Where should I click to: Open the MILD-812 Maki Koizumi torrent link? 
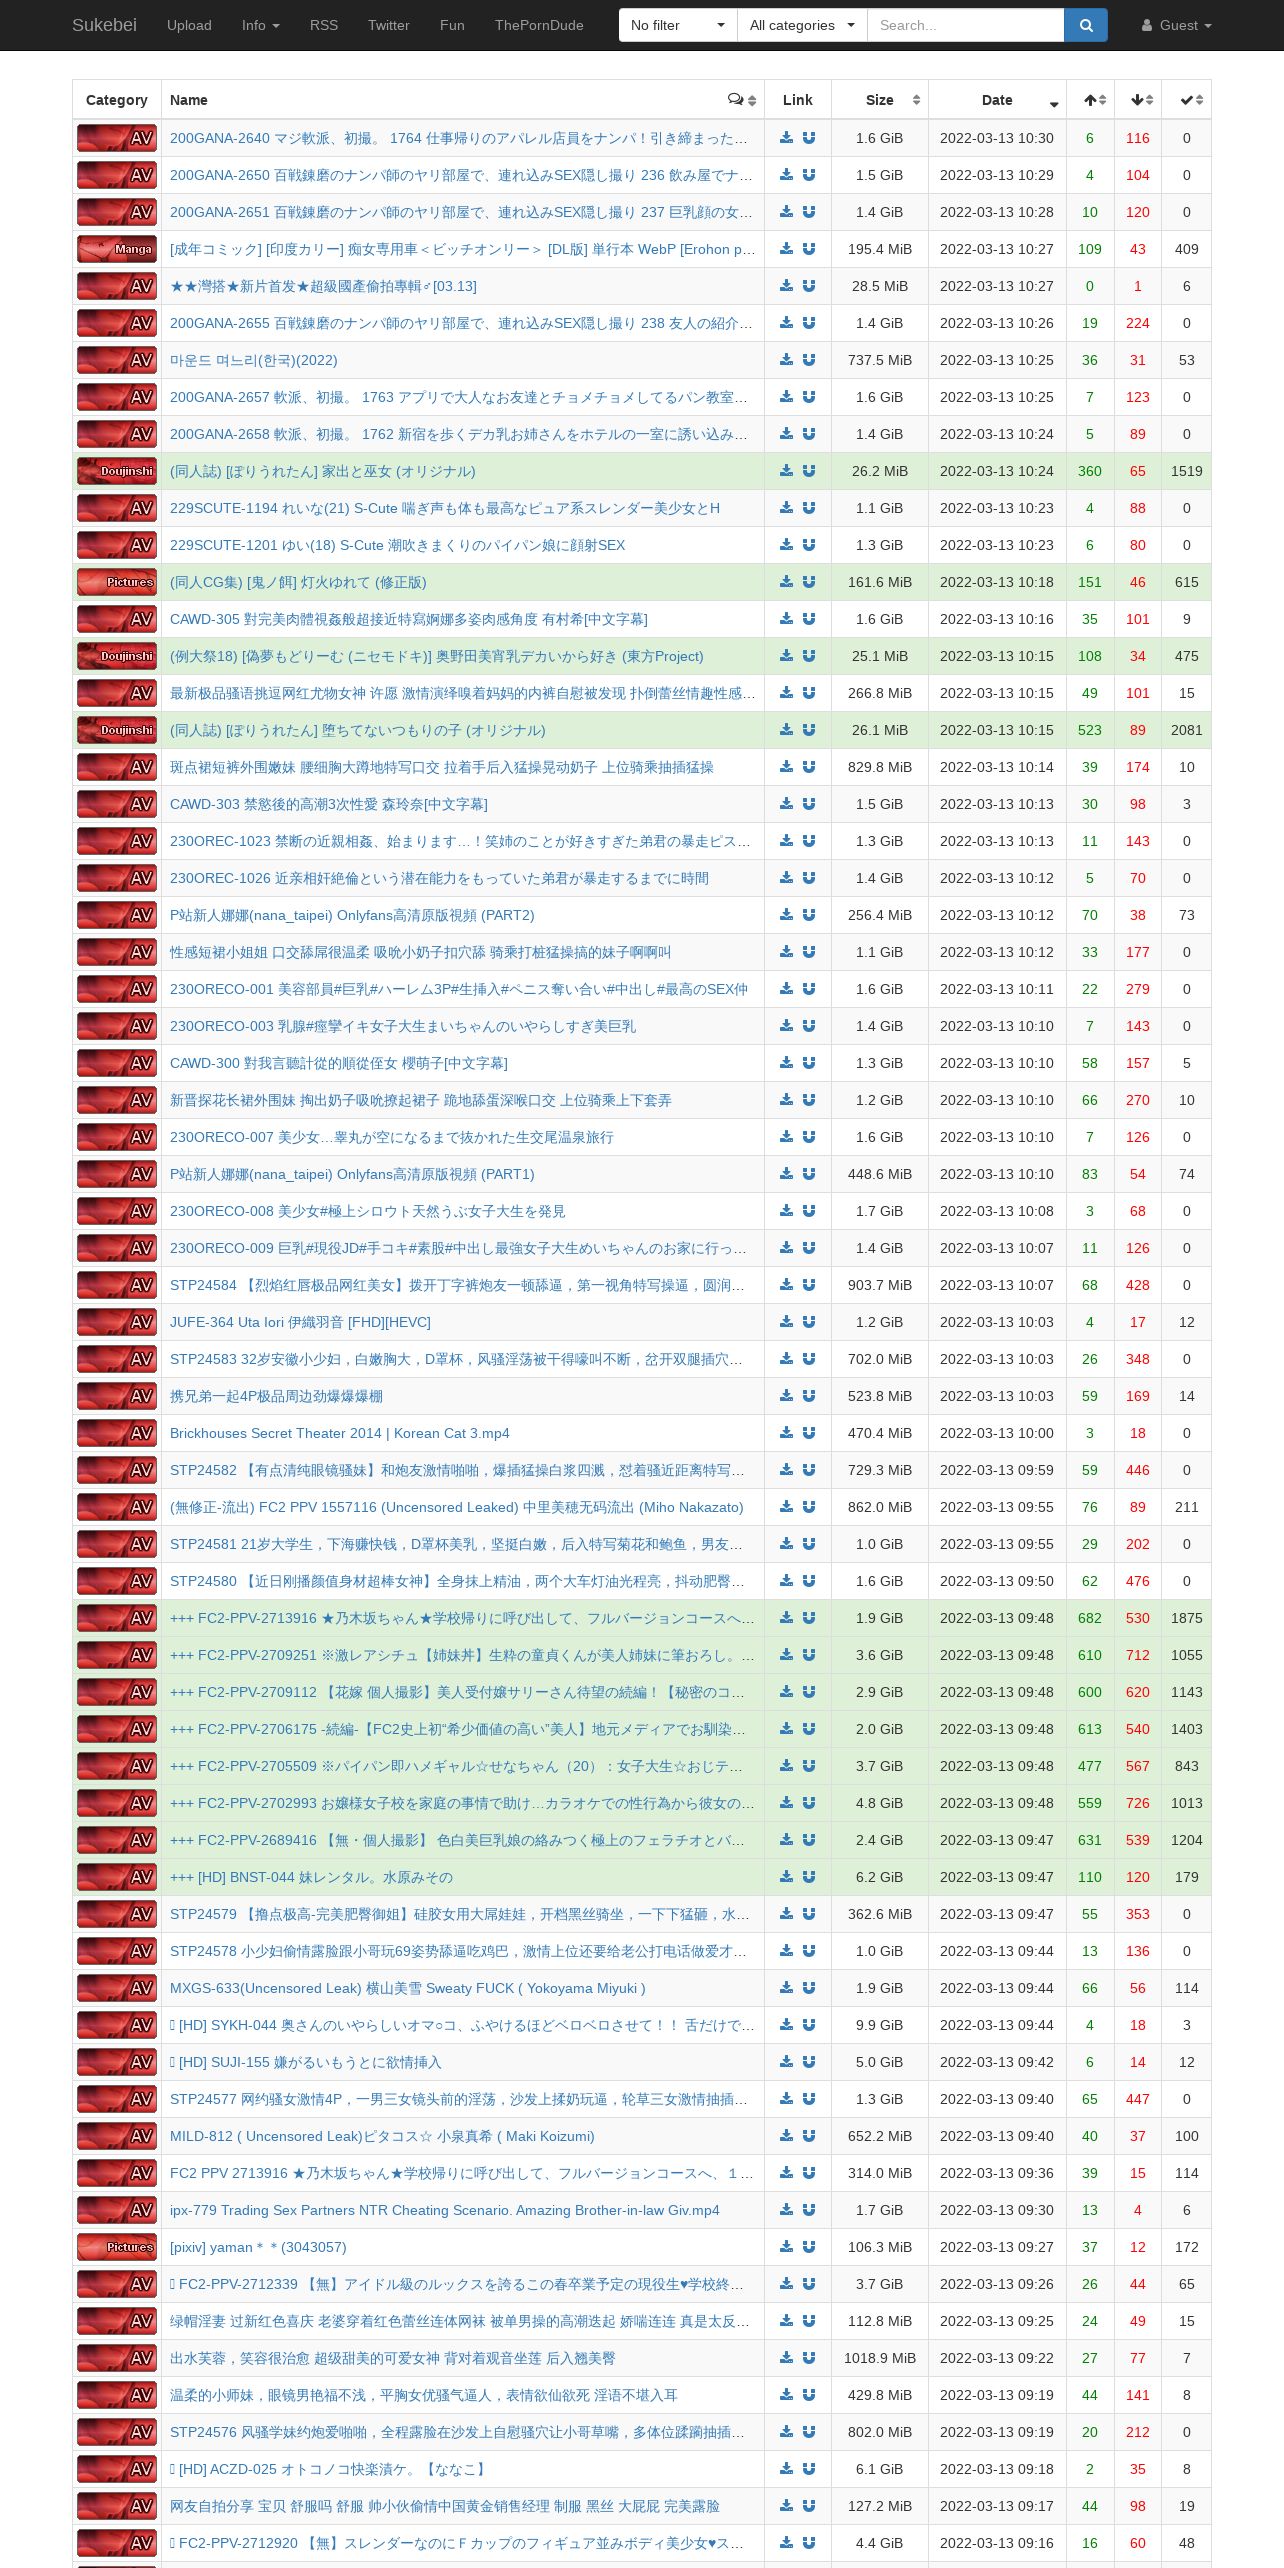pyautogui.click(x=382, y=2136)
